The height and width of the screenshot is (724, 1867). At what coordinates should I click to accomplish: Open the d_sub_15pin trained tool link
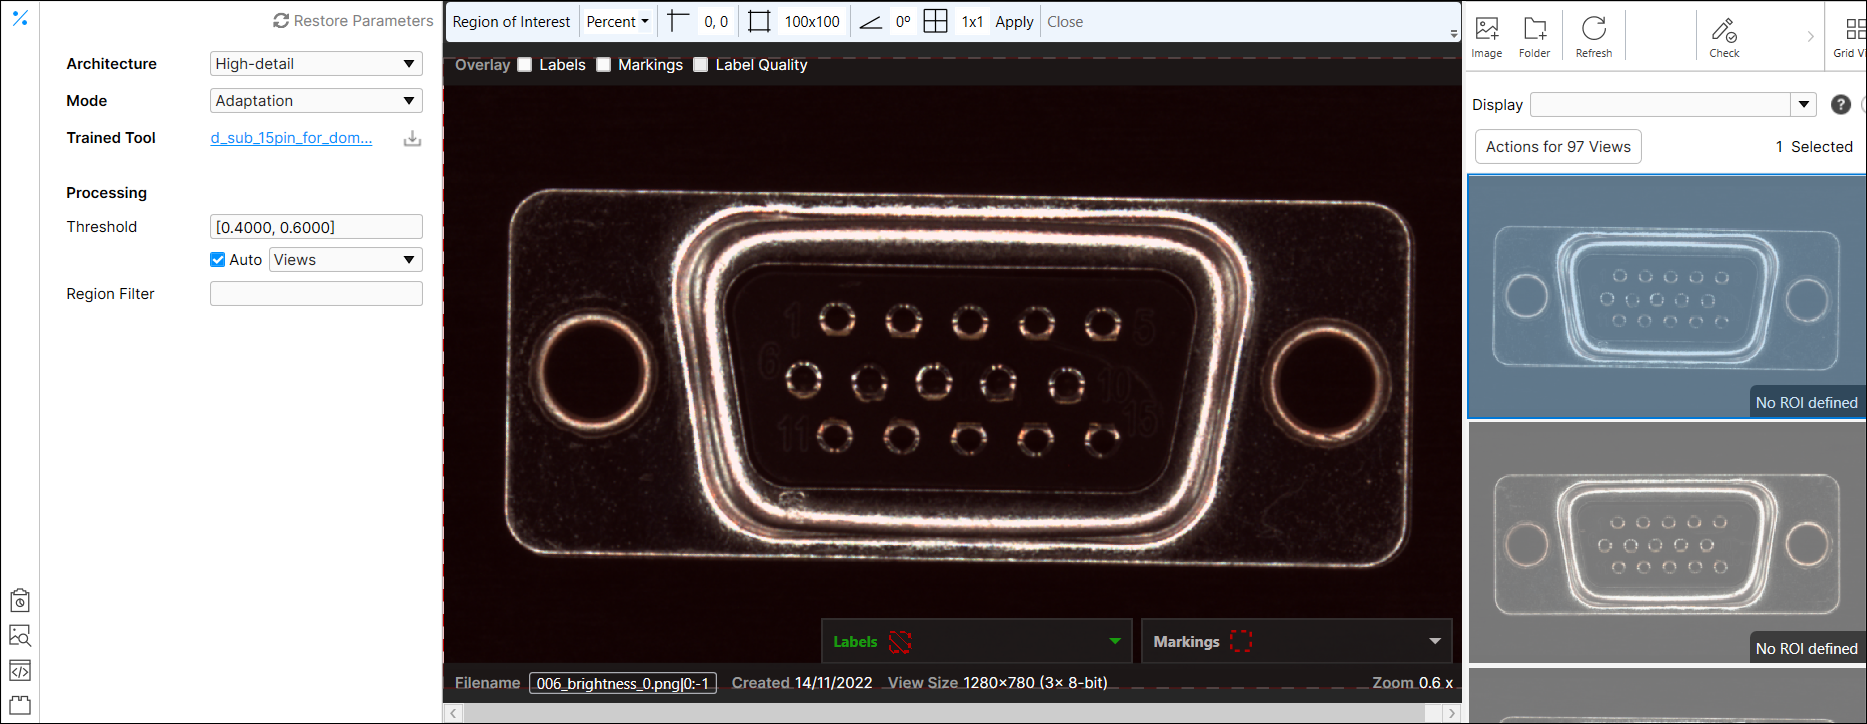291,138
